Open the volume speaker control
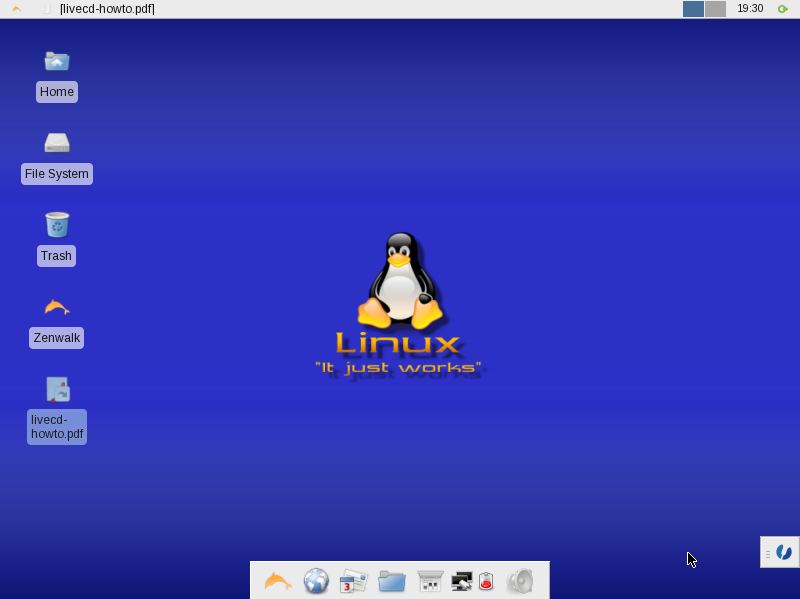The image size is (800, 599). tap(520, 581)
